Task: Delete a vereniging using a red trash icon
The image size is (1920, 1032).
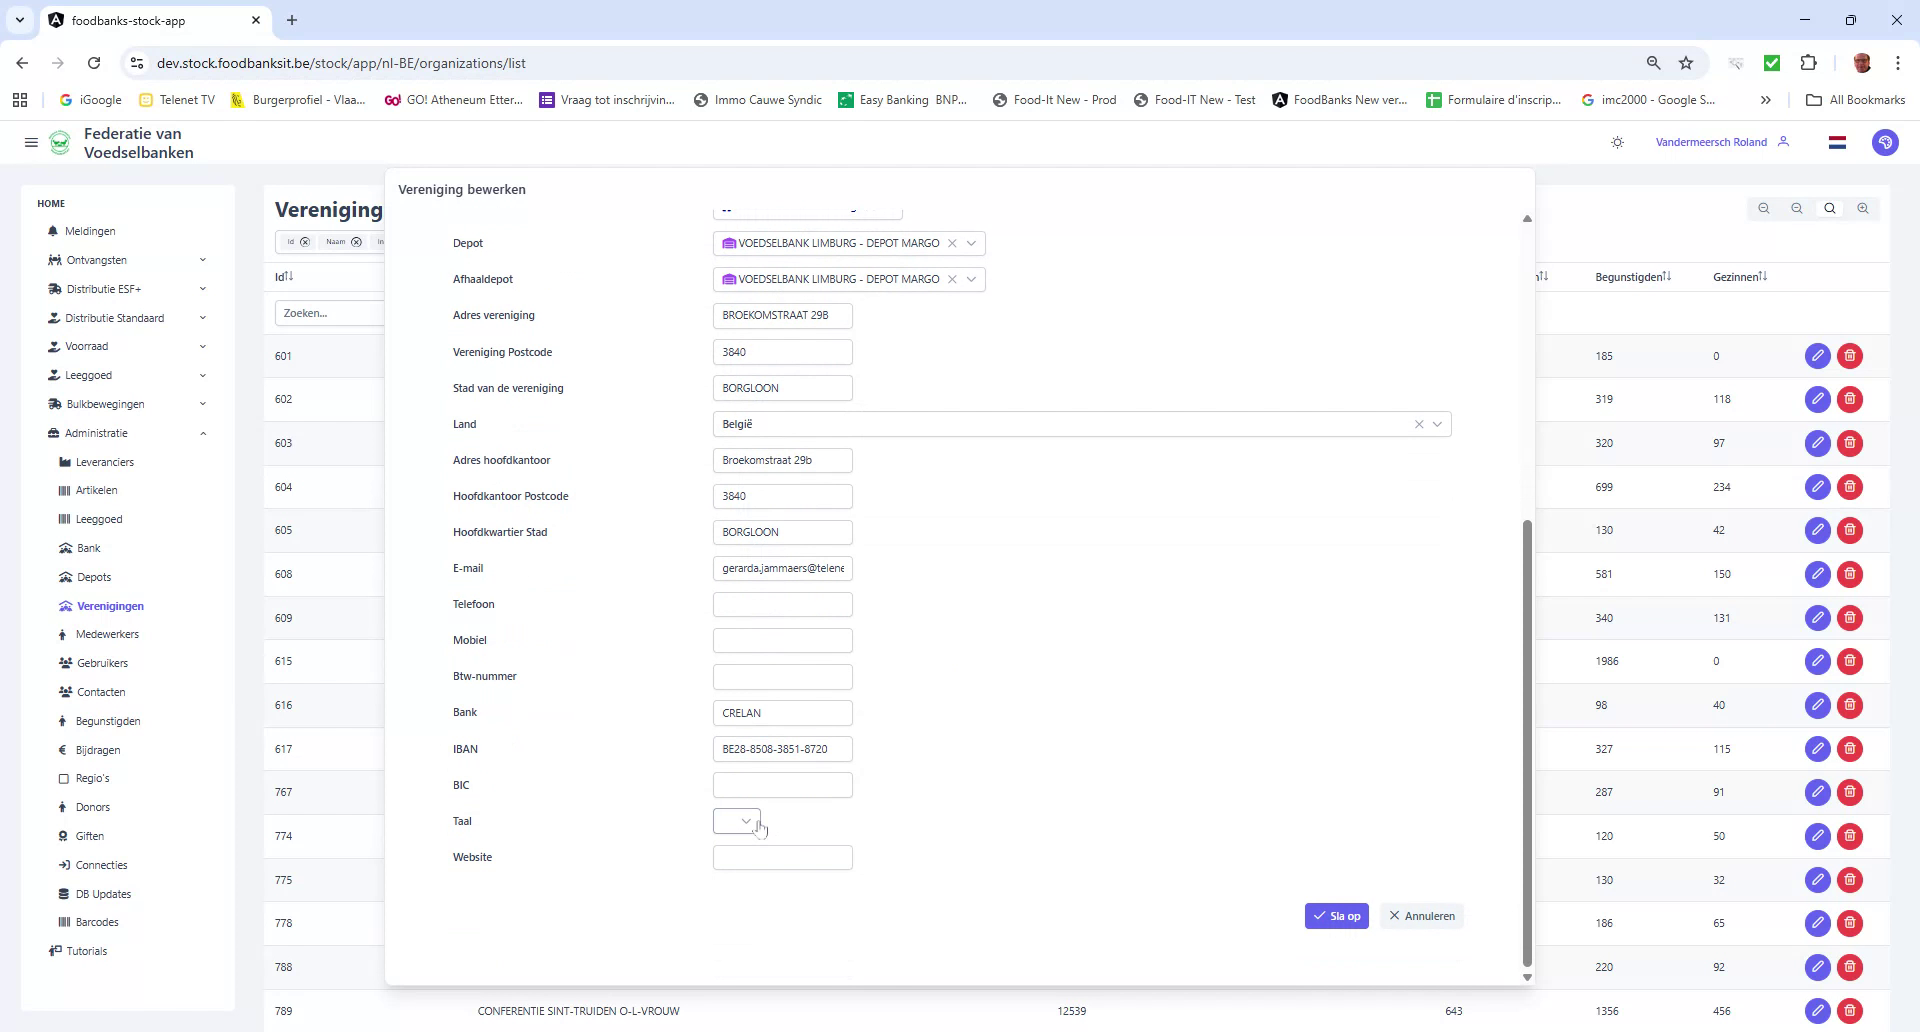Action: coord(1850,355)
